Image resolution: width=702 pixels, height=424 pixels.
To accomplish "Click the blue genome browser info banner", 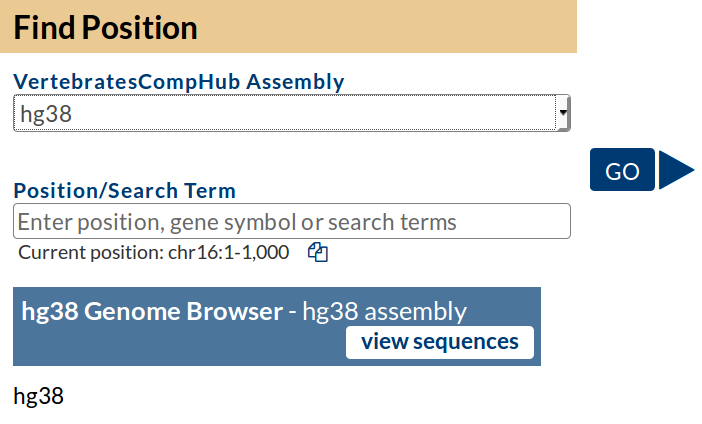I will click(x=180, y=344).
